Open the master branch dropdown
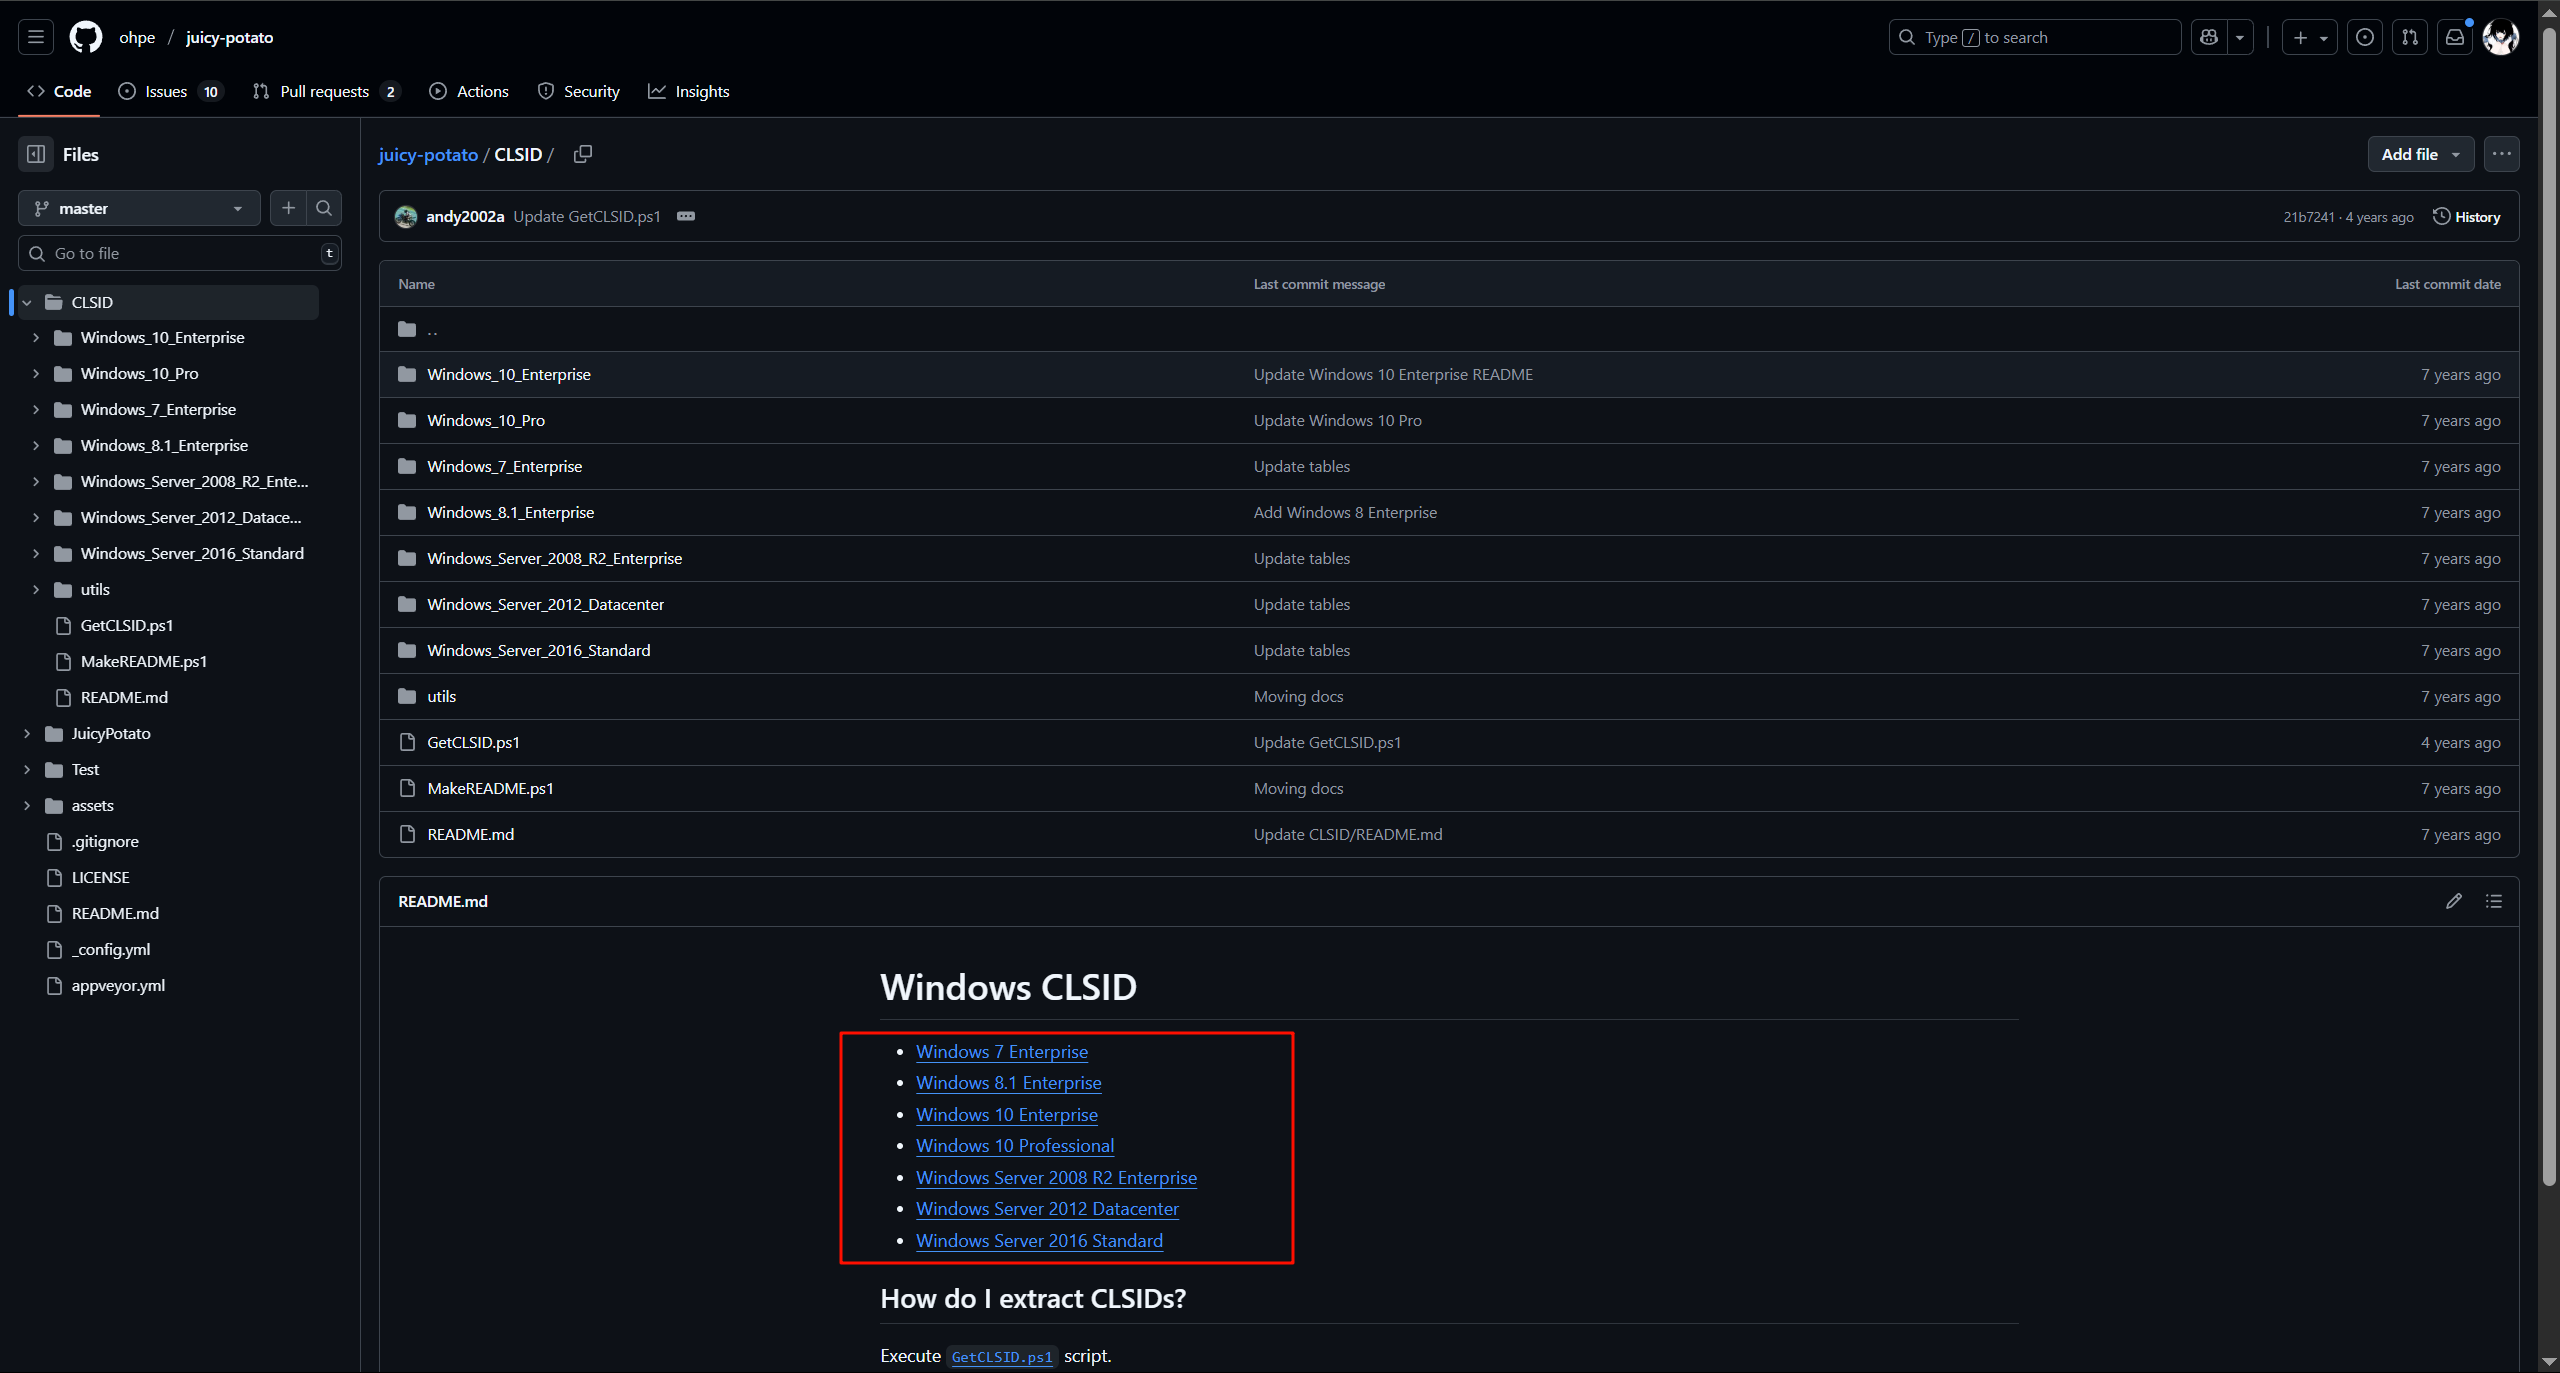 point(139,208)
